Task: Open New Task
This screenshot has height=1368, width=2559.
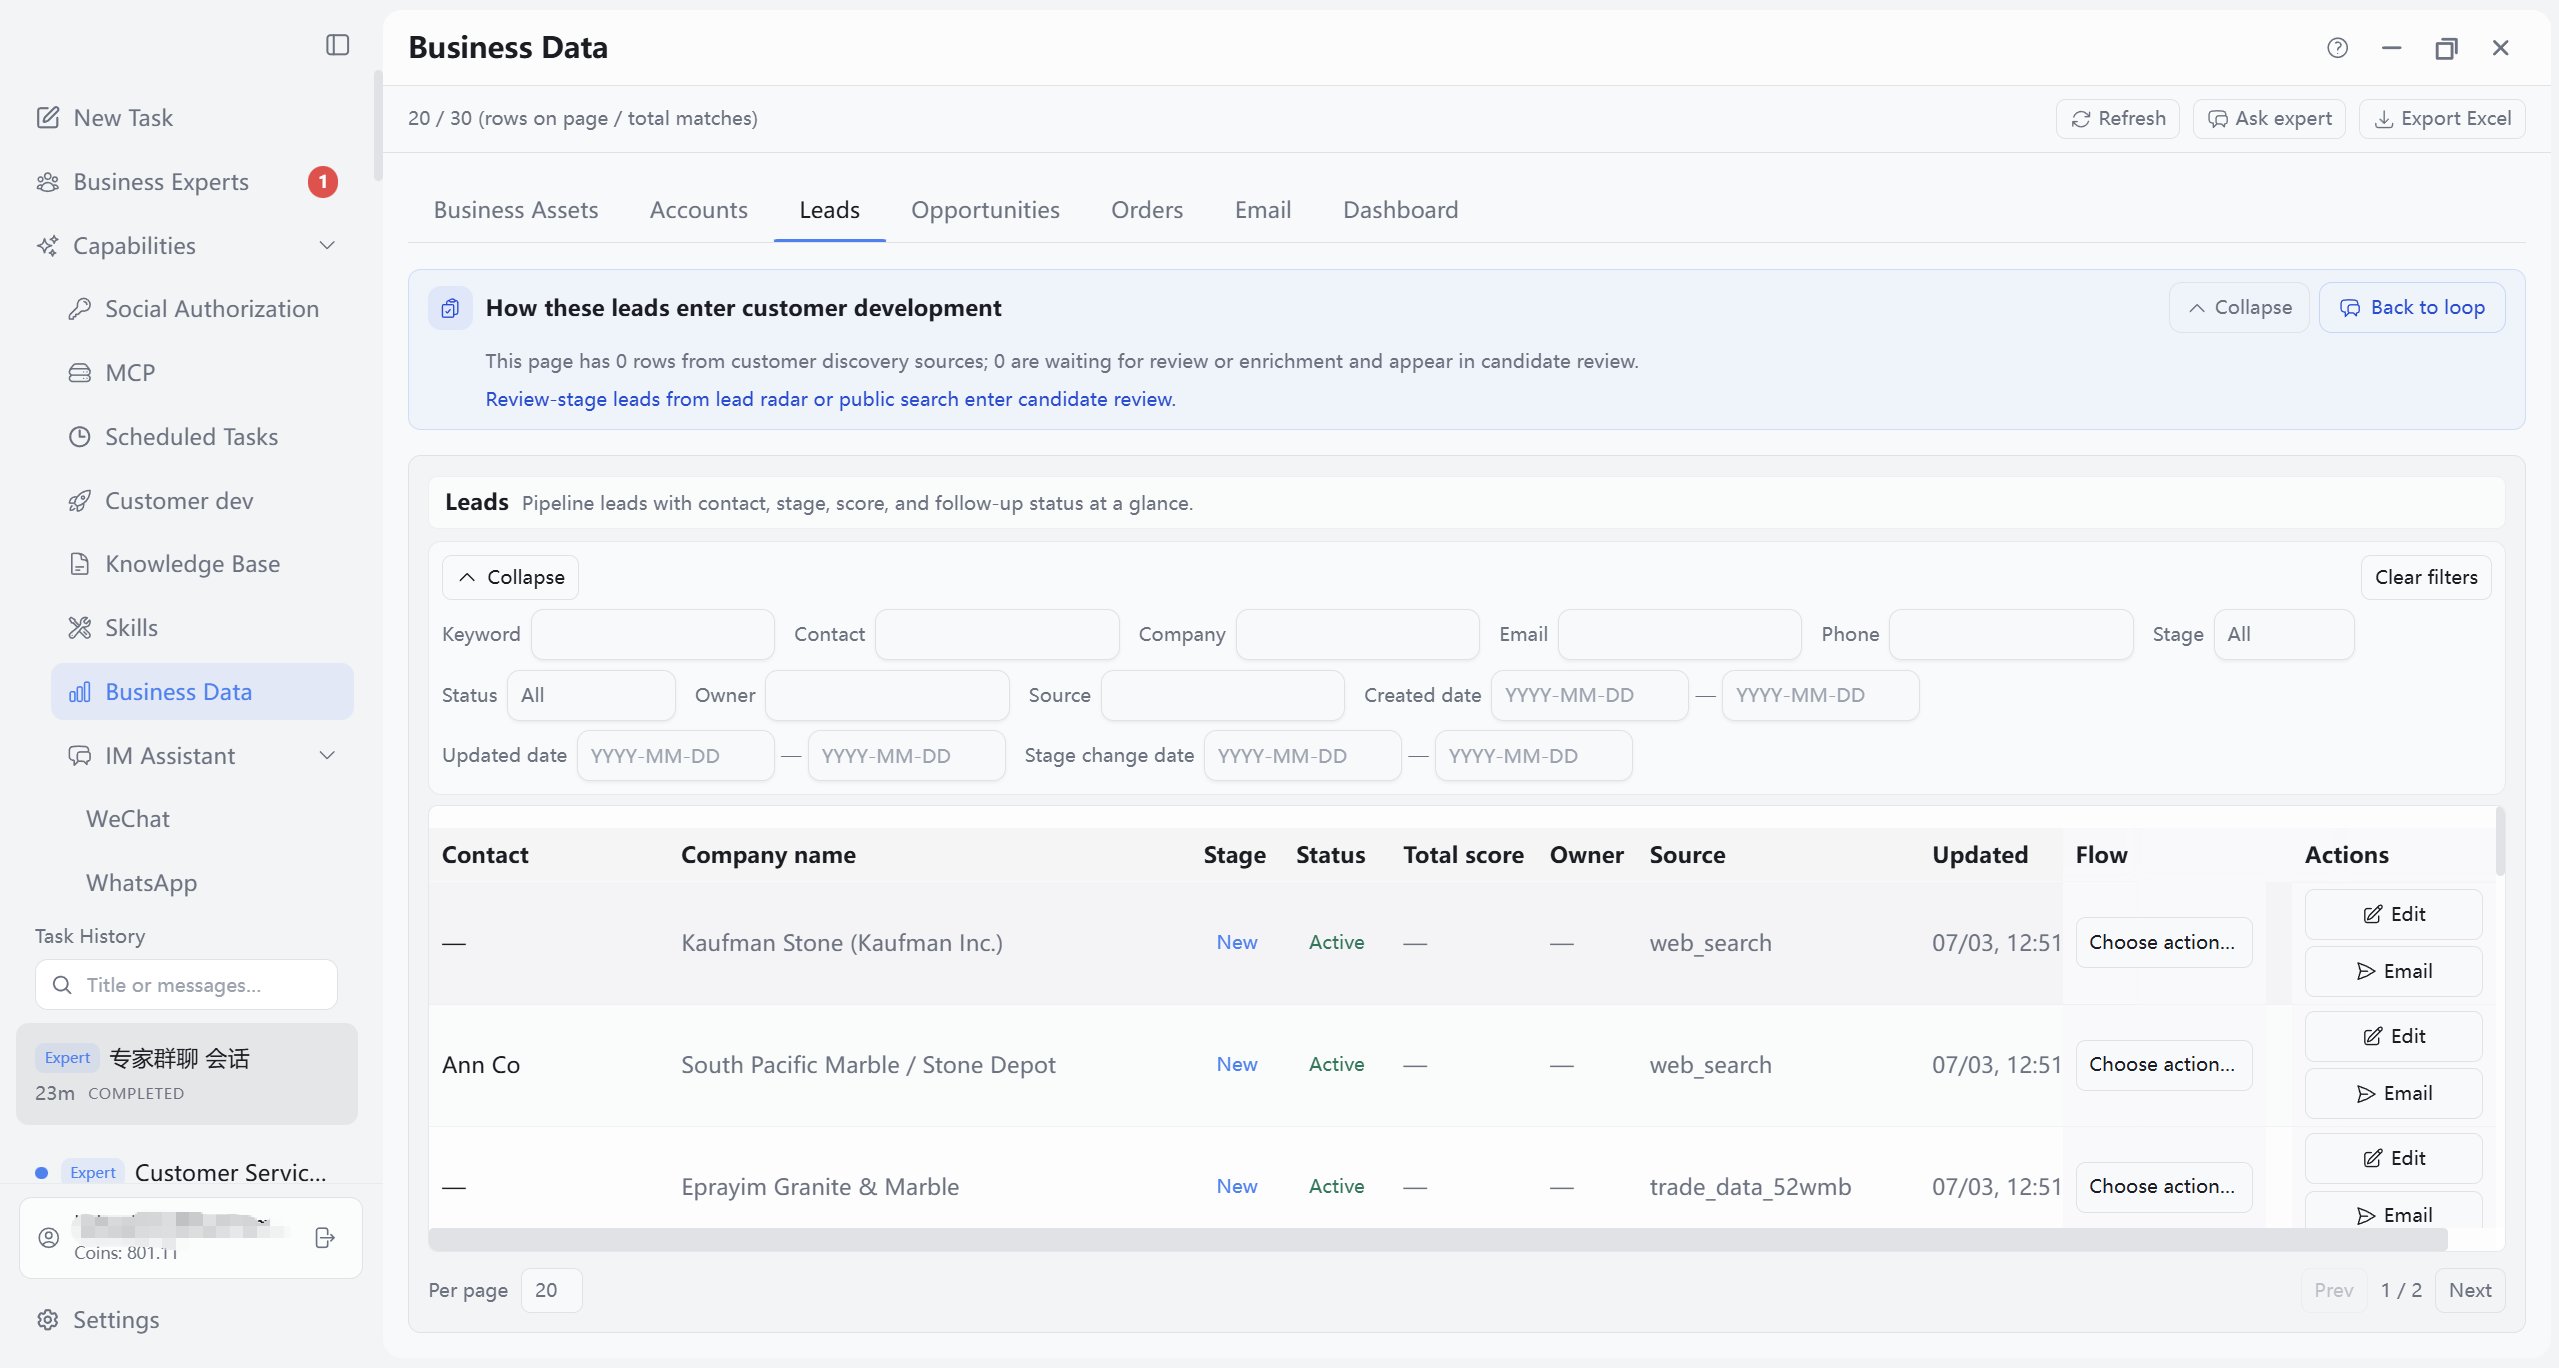Action: [123, 118]
